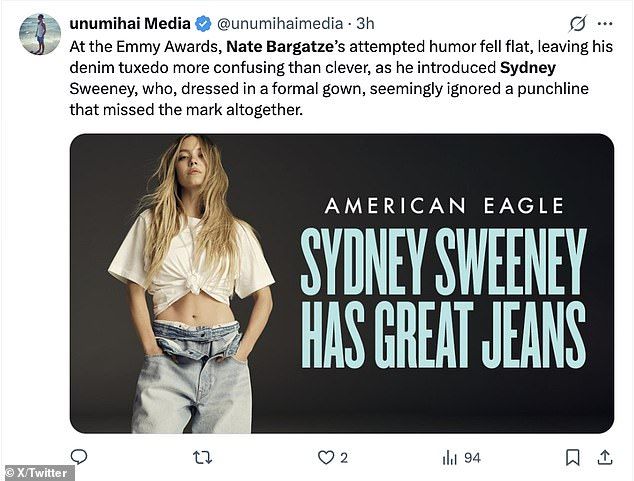The image size is (634, 481).
Task: Share the tweet via the share icon
Action: pyautogui.click(x=605, y=457)
